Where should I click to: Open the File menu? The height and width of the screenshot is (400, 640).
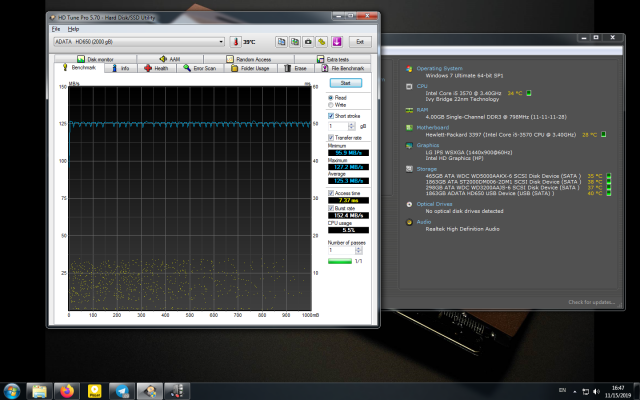coord(57,28)
